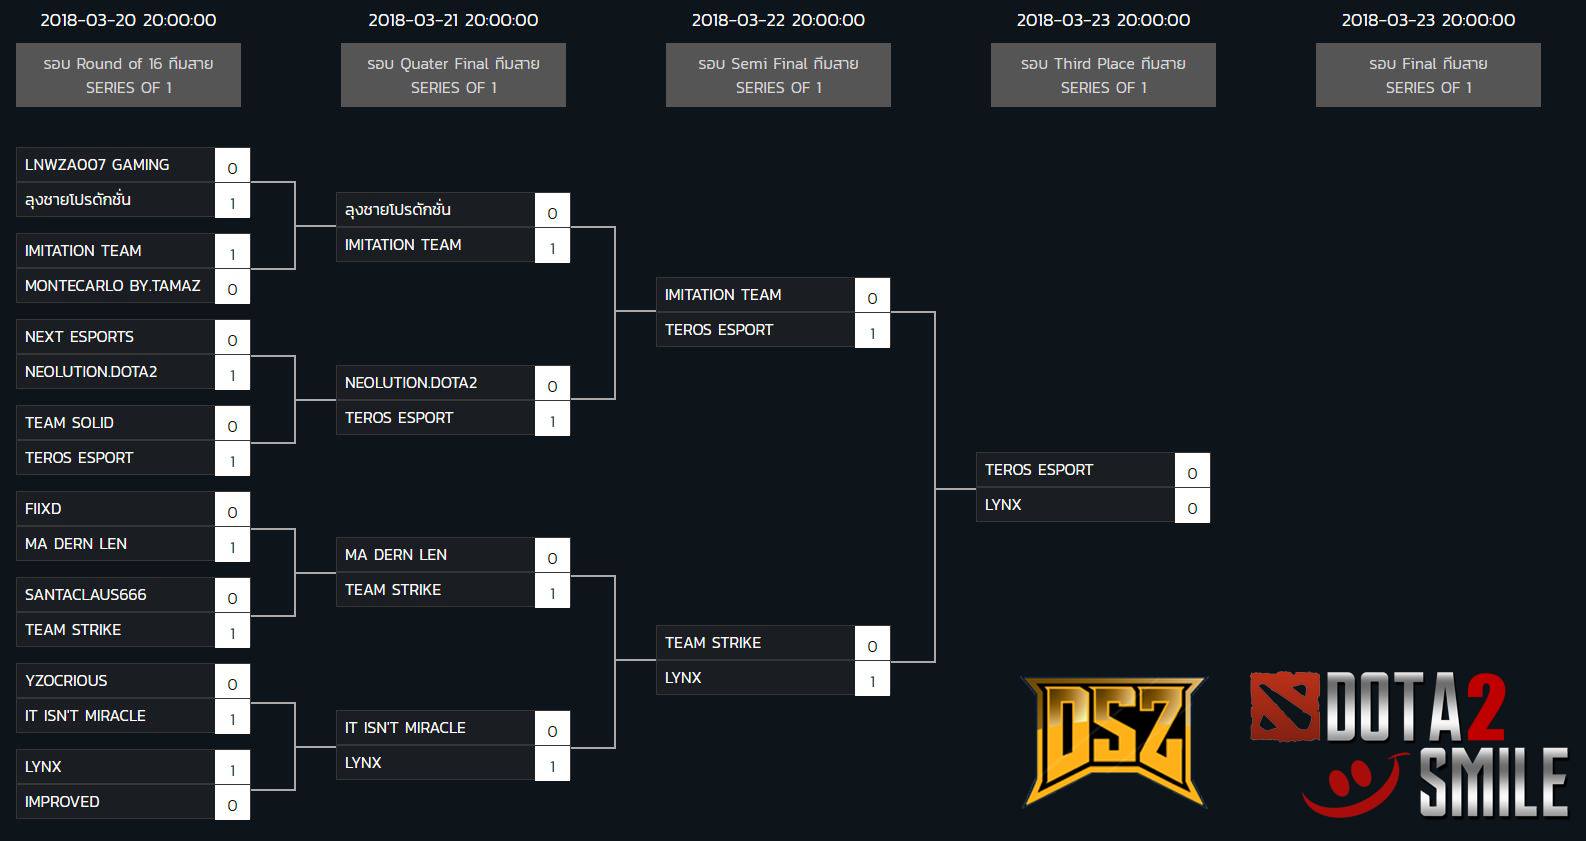1586x841 pixels.
Task: Click the Dota 2 Smile logo
Action: pos(1408,744)
